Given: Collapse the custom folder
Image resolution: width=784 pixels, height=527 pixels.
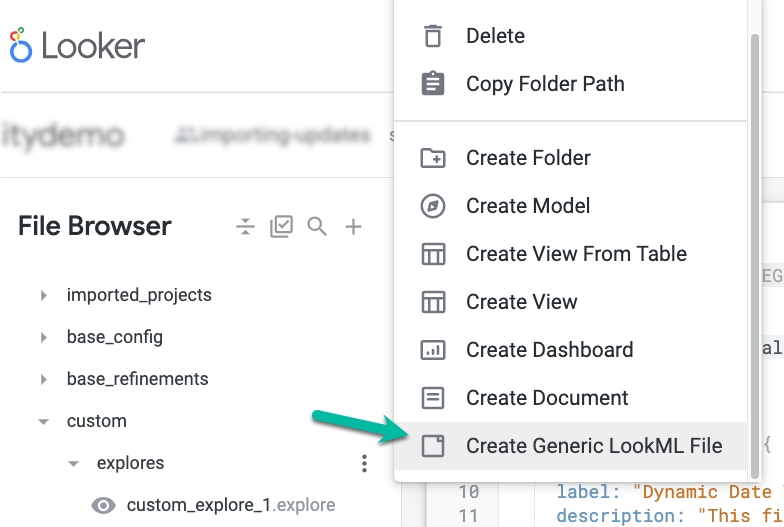Looking at the screenshot, I should pos(43,422).
